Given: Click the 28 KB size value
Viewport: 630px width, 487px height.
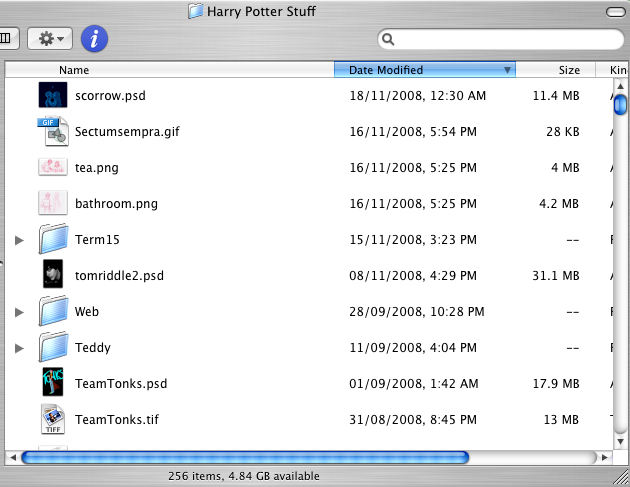Looking at the screenshot, I should click(563, 132).
